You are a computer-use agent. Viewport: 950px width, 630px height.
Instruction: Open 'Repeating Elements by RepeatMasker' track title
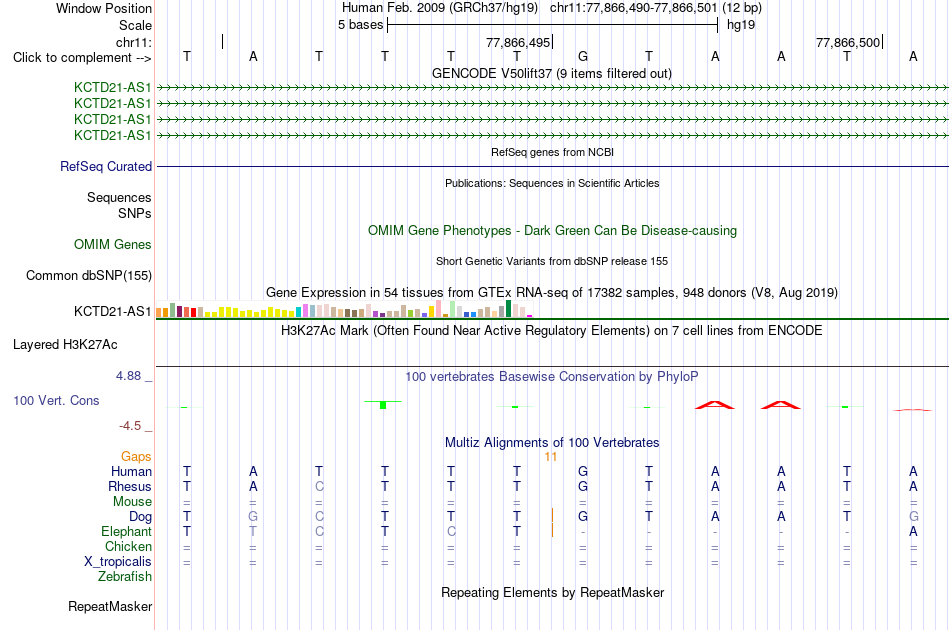coord(552,592)
